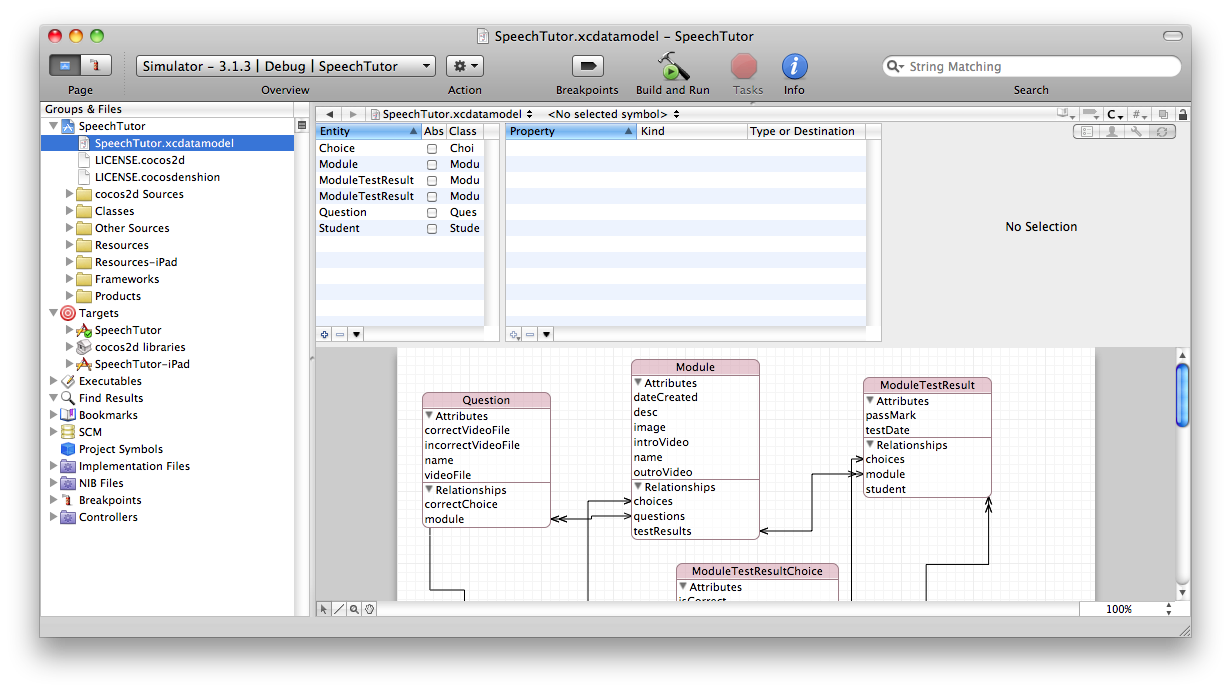Toggle Abstract checkbox for Question entity
This screenshot has height=692, width=1231.
coord(432,213)
